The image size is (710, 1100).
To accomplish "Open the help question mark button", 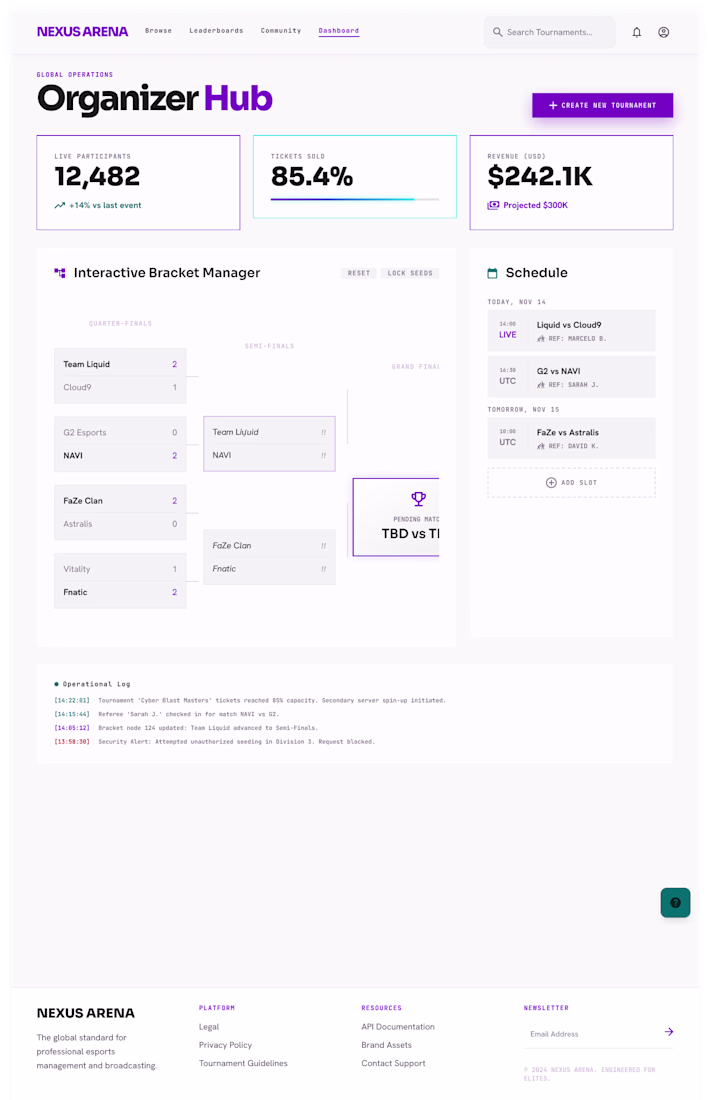I will tap(675, 902).
